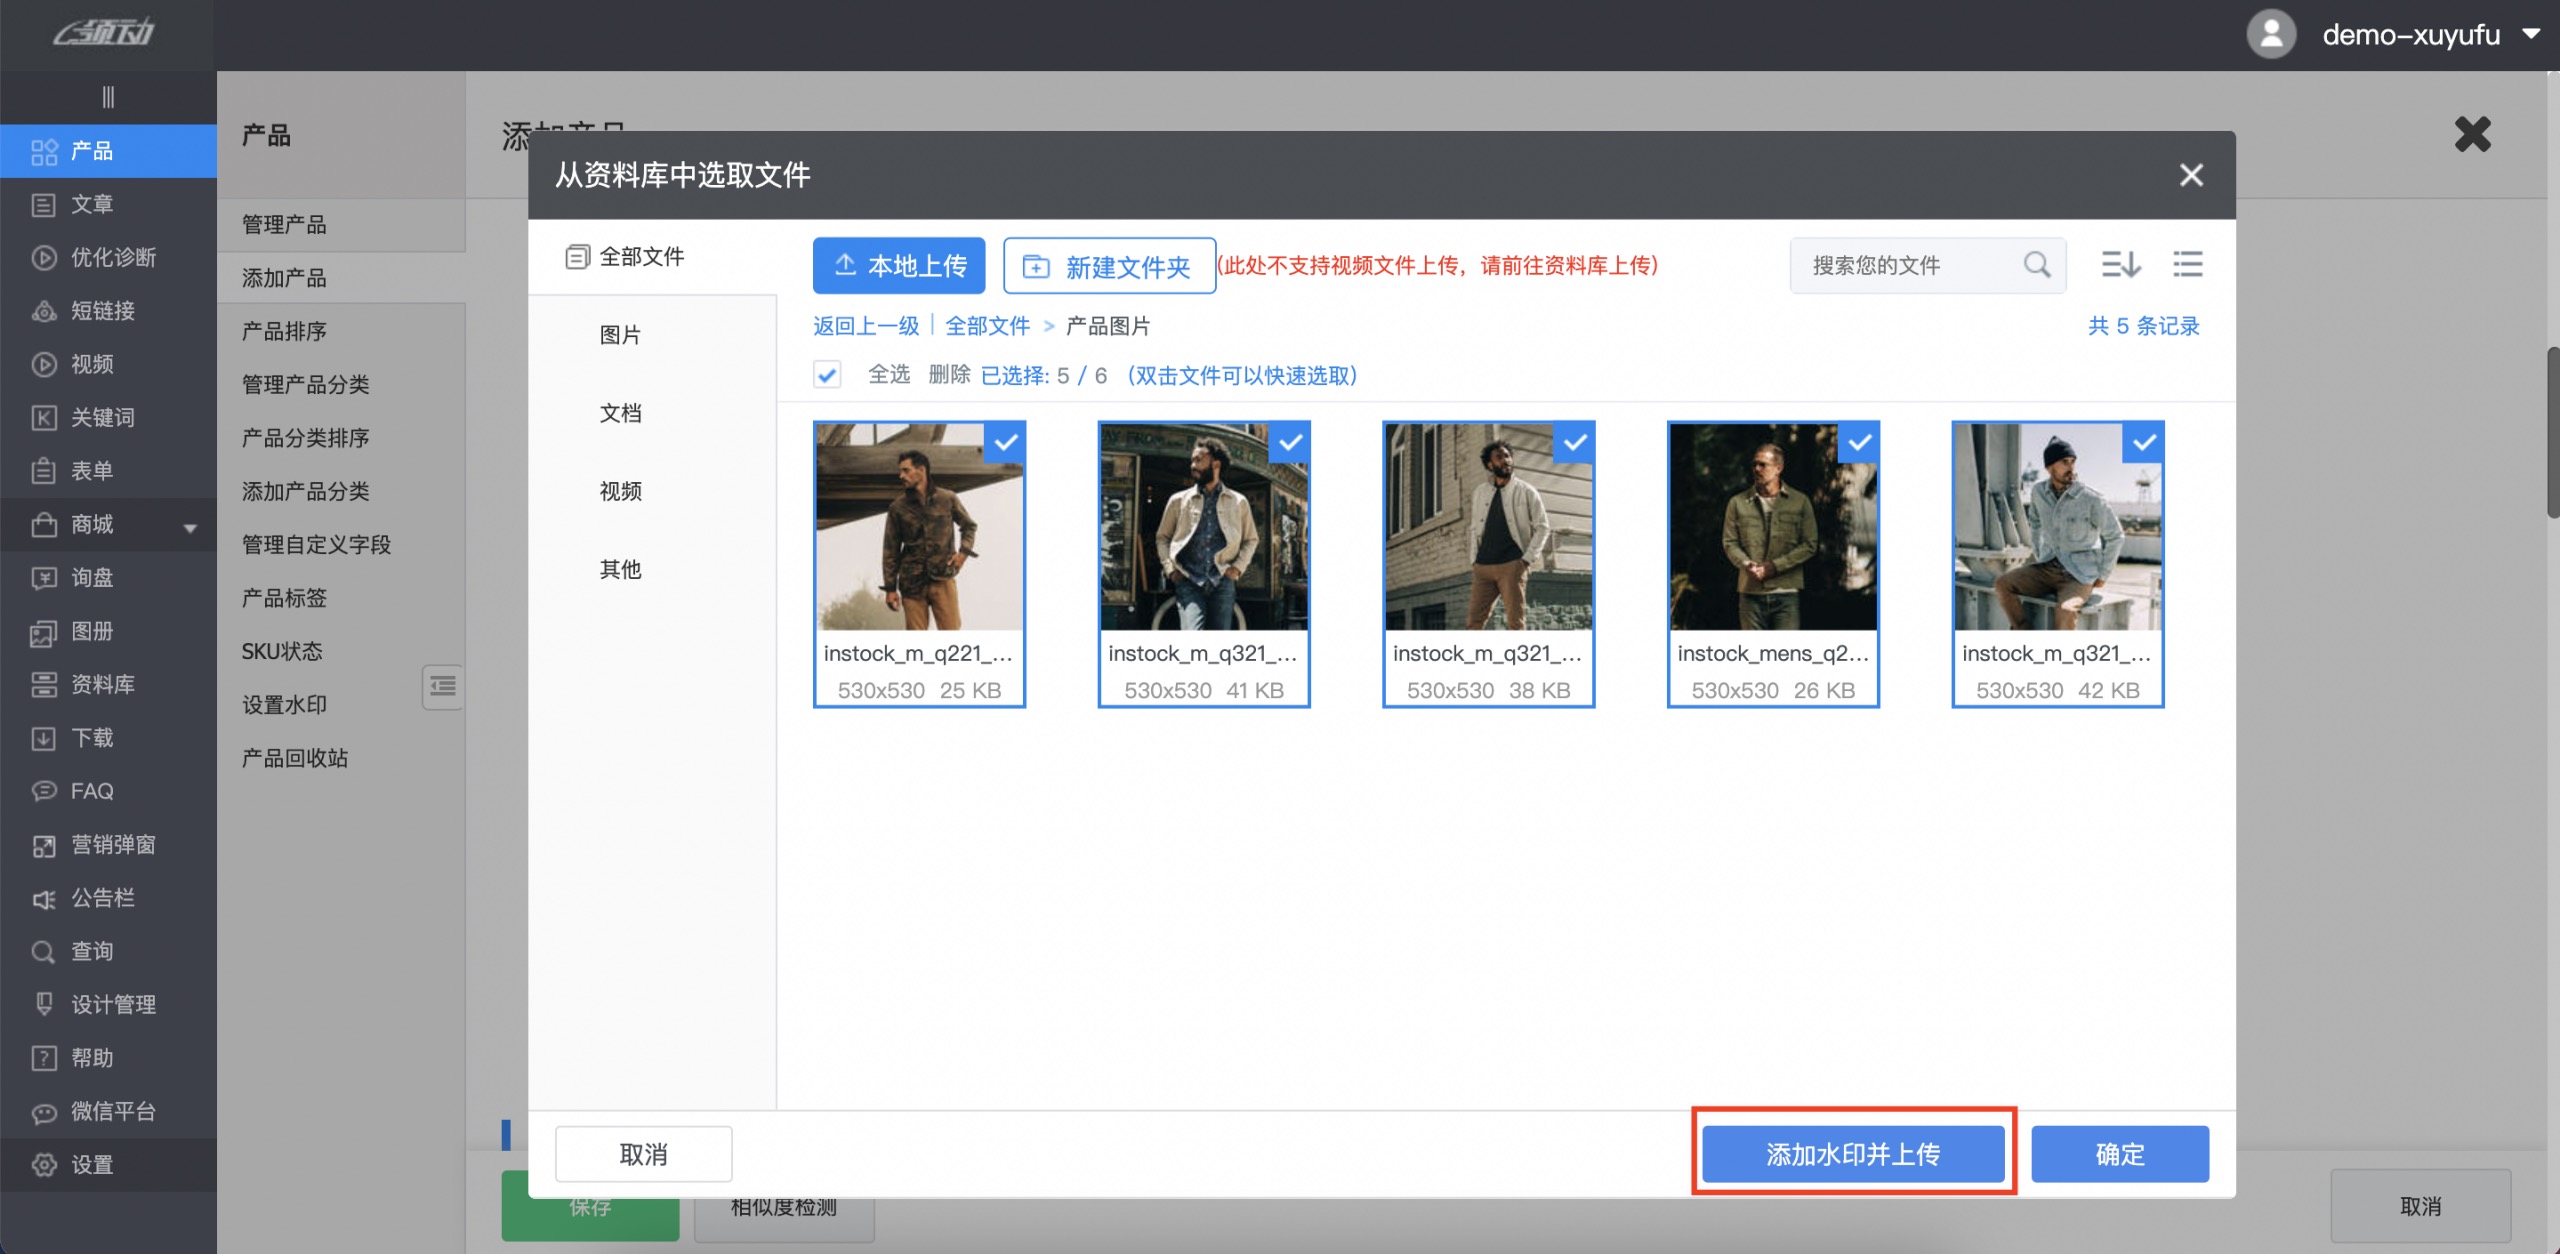Click 本地上传 upload button
Viewport: 2560px width, 1254px height.
[898, 266]
